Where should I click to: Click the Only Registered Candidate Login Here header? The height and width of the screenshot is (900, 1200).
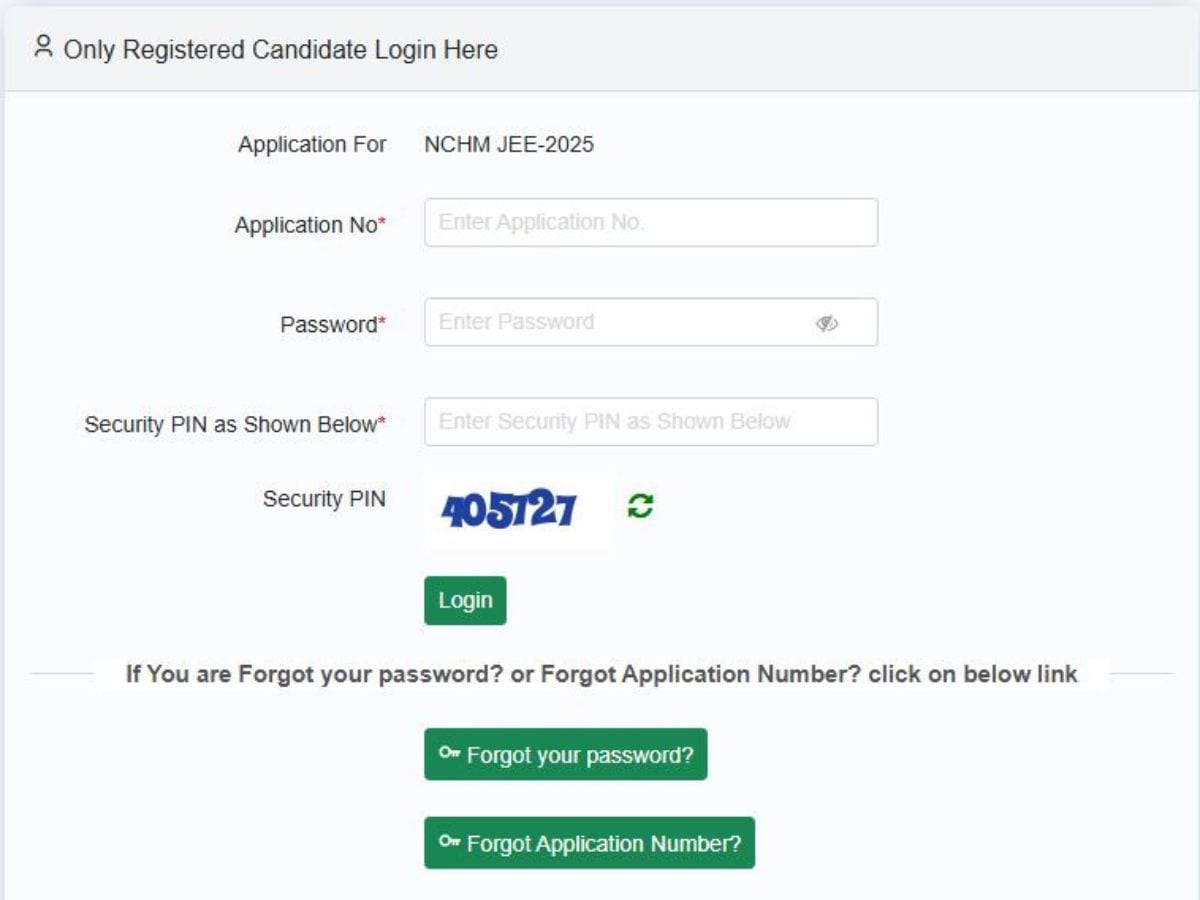[x=280, y=49]
